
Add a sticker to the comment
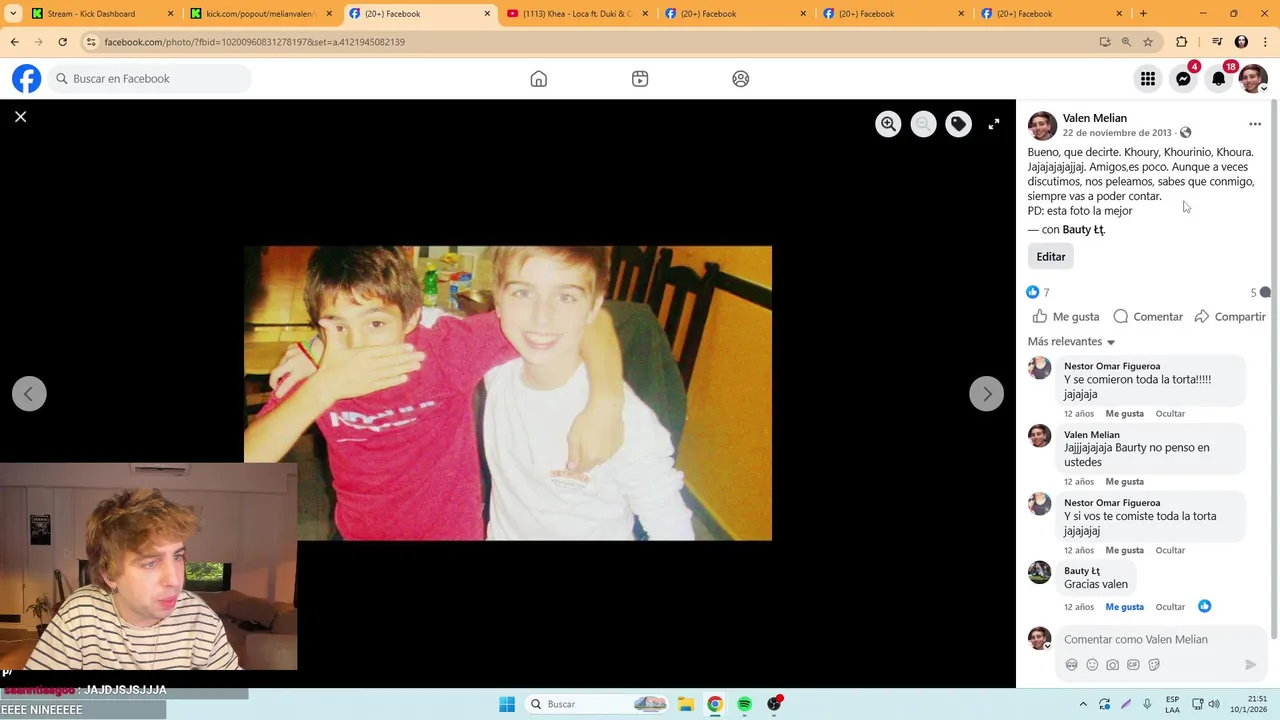click(1154, 665)
